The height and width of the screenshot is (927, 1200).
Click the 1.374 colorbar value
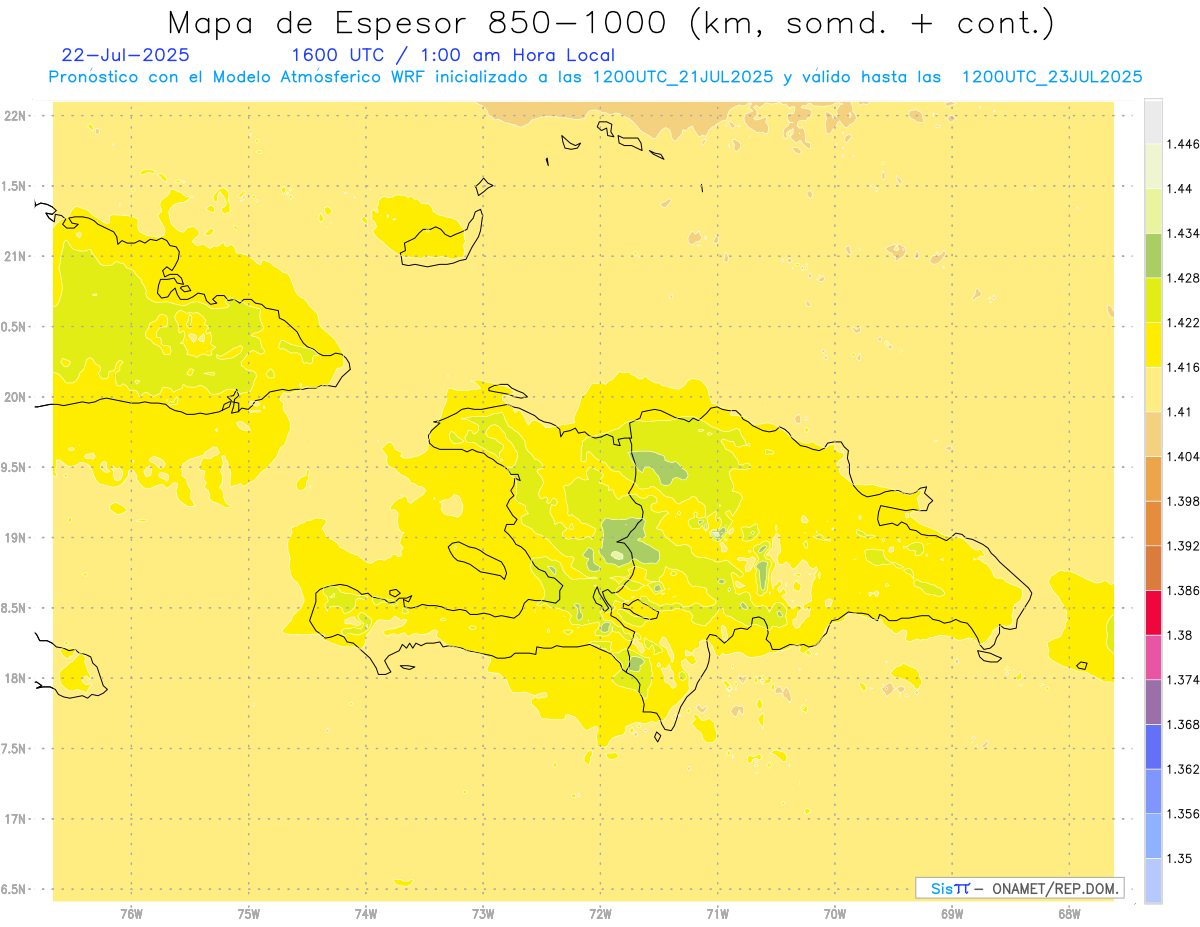tap(1184, 680)
